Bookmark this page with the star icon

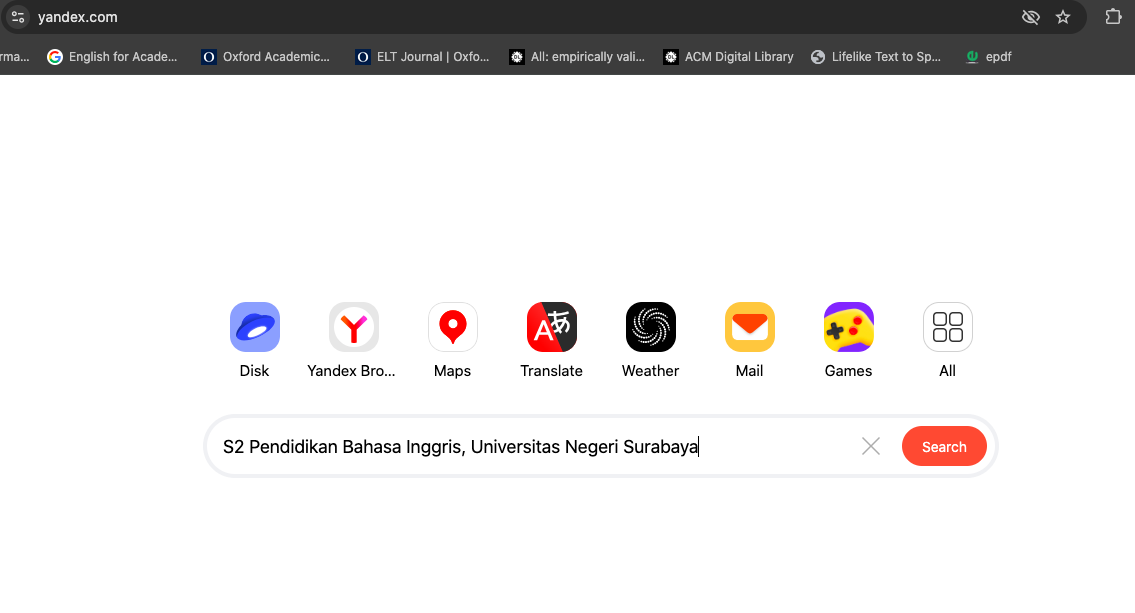pos(1063,17)
